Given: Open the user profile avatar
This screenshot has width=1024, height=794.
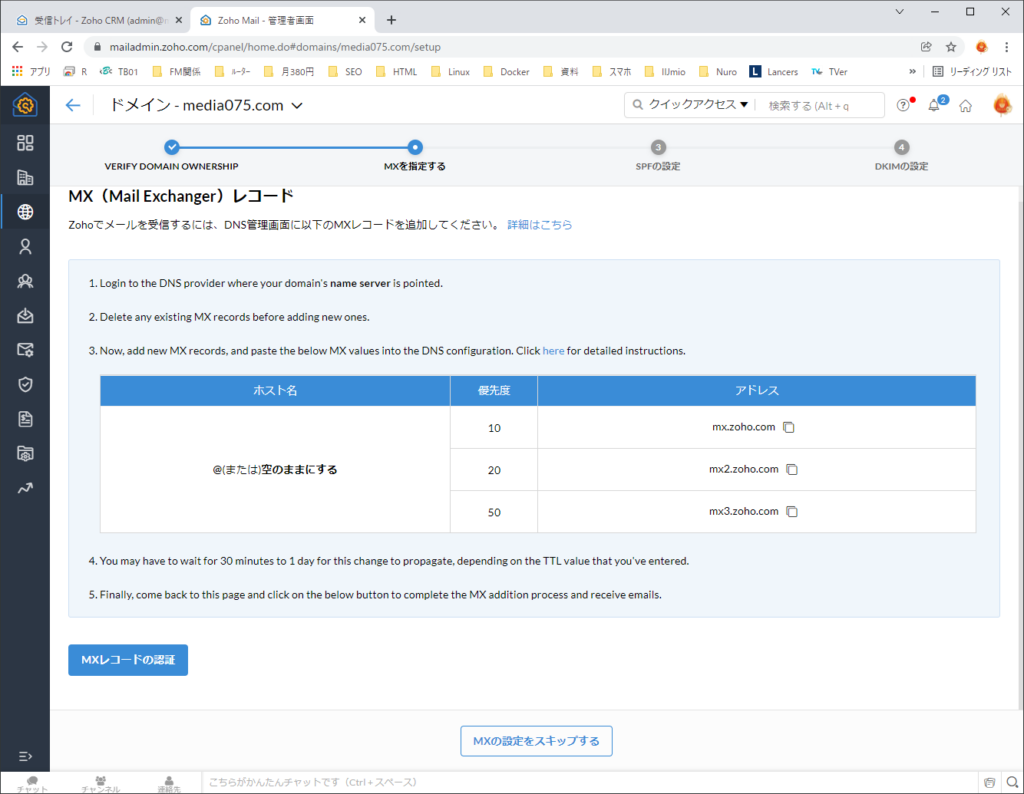Looking at the screenshot, I should (1002, 105).
